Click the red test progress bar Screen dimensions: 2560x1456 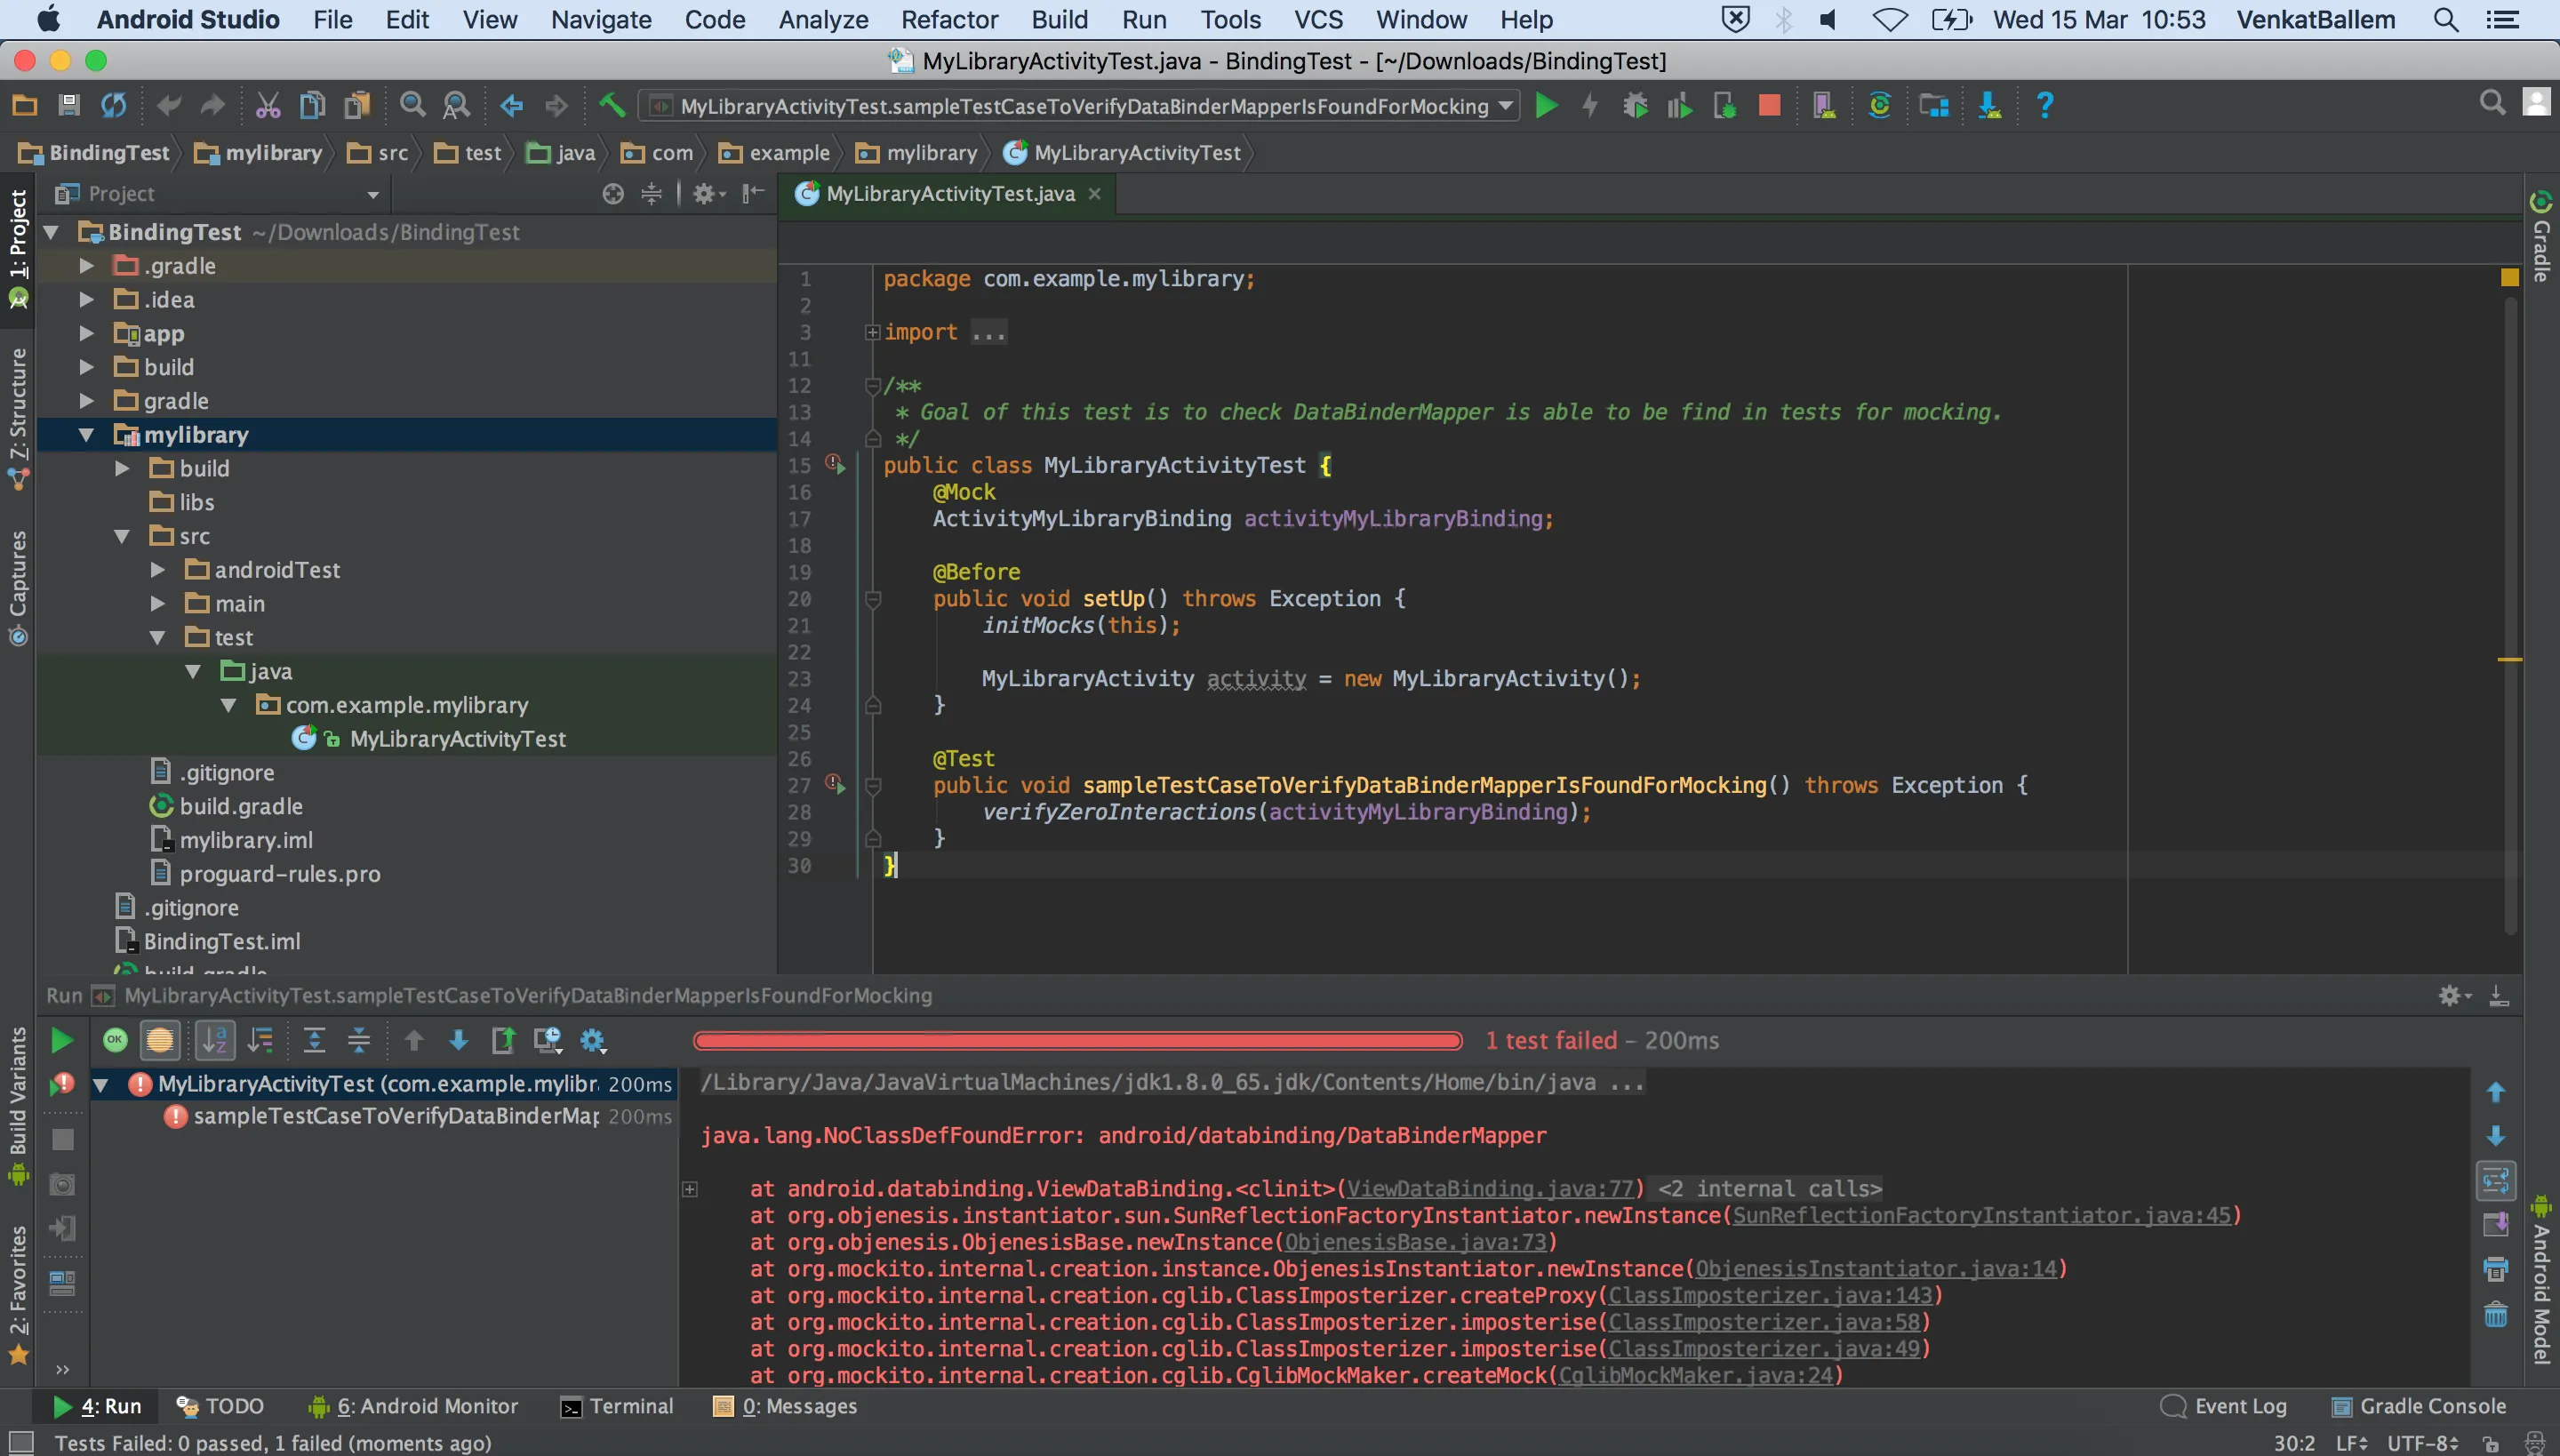point(1077,1041)
